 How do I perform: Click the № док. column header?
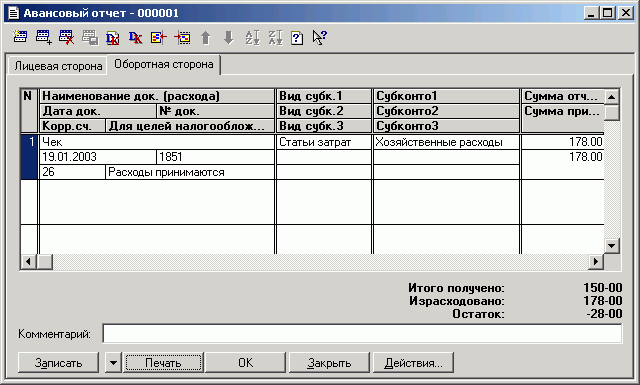(216, 111)
